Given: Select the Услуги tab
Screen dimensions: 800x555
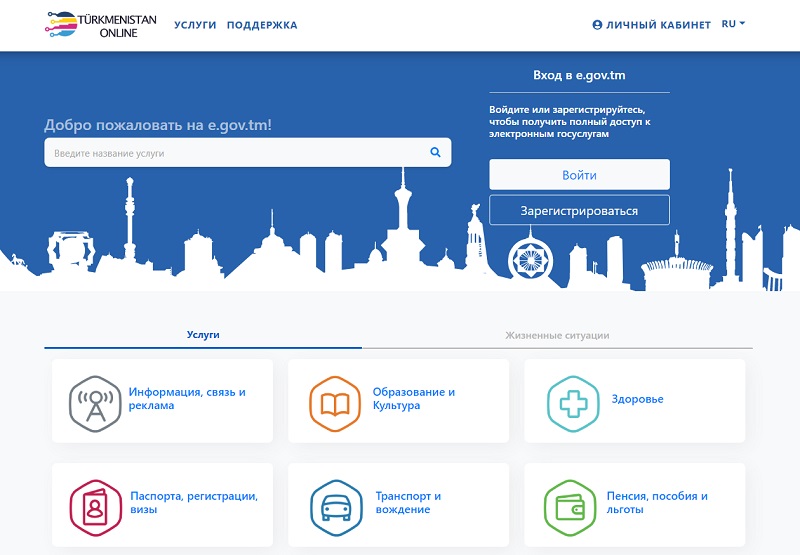Looking at the screenshot, I should [203, 336].
